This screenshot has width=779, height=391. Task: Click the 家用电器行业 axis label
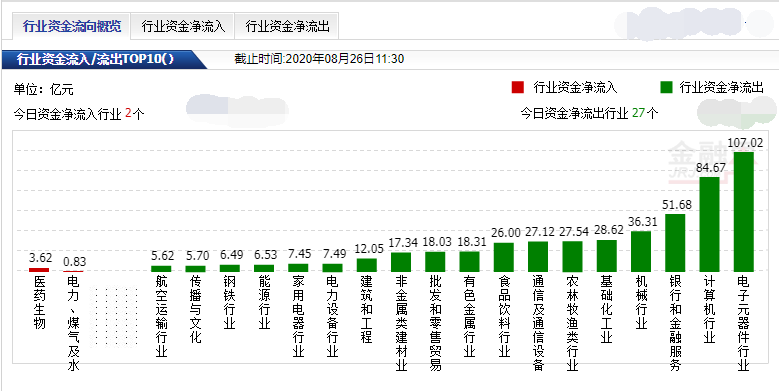pos(298,316)
